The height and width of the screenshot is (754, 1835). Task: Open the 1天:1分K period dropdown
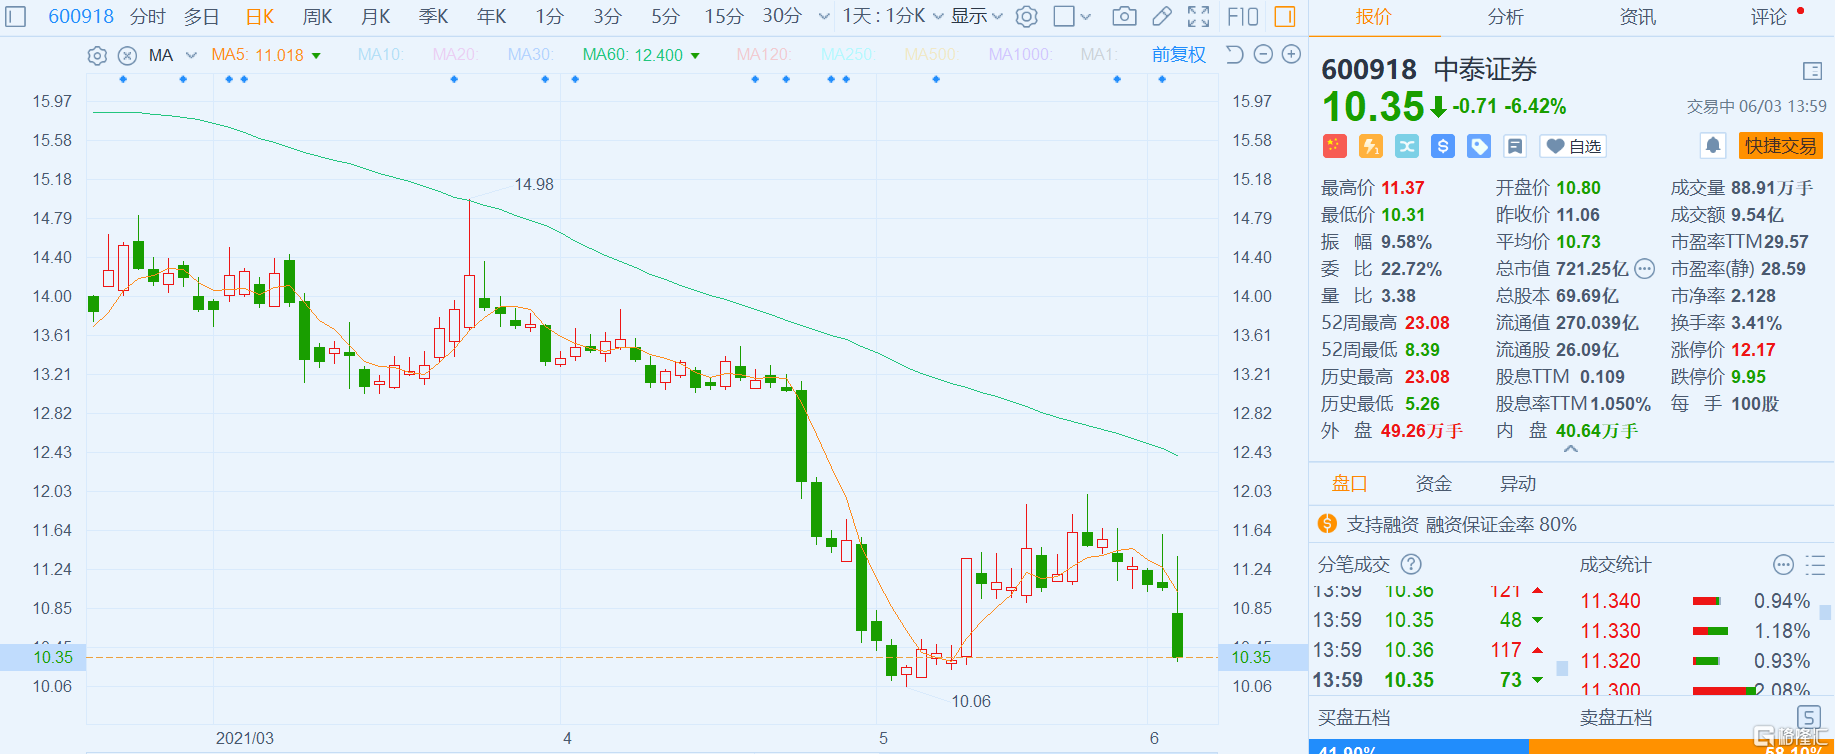click(x=892, y=16)
